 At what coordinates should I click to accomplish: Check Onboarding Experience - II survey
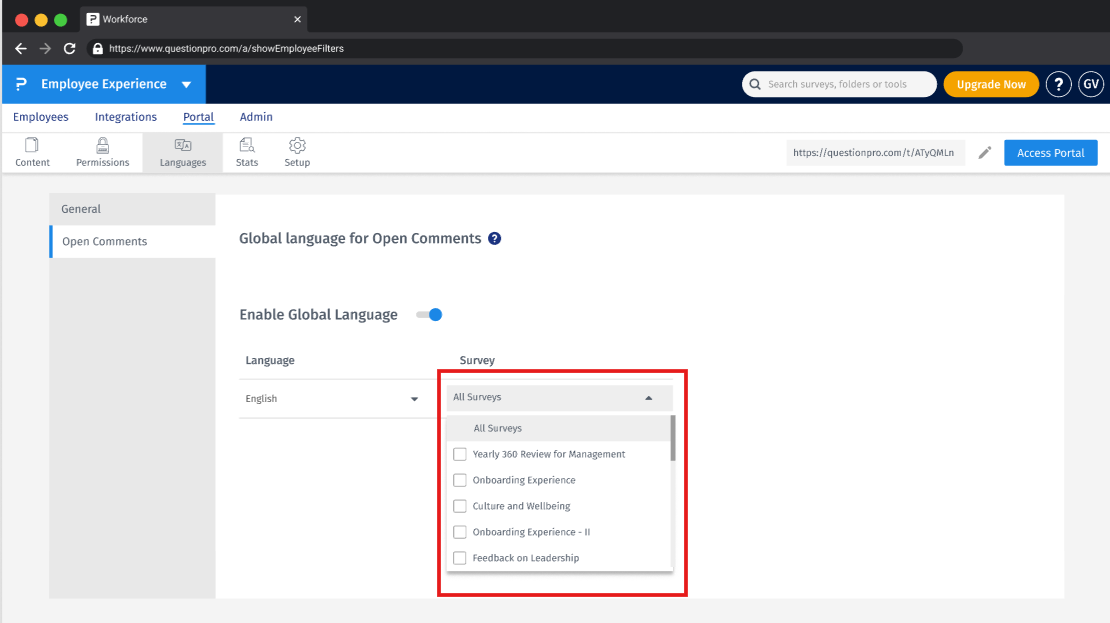coord(459,532)
